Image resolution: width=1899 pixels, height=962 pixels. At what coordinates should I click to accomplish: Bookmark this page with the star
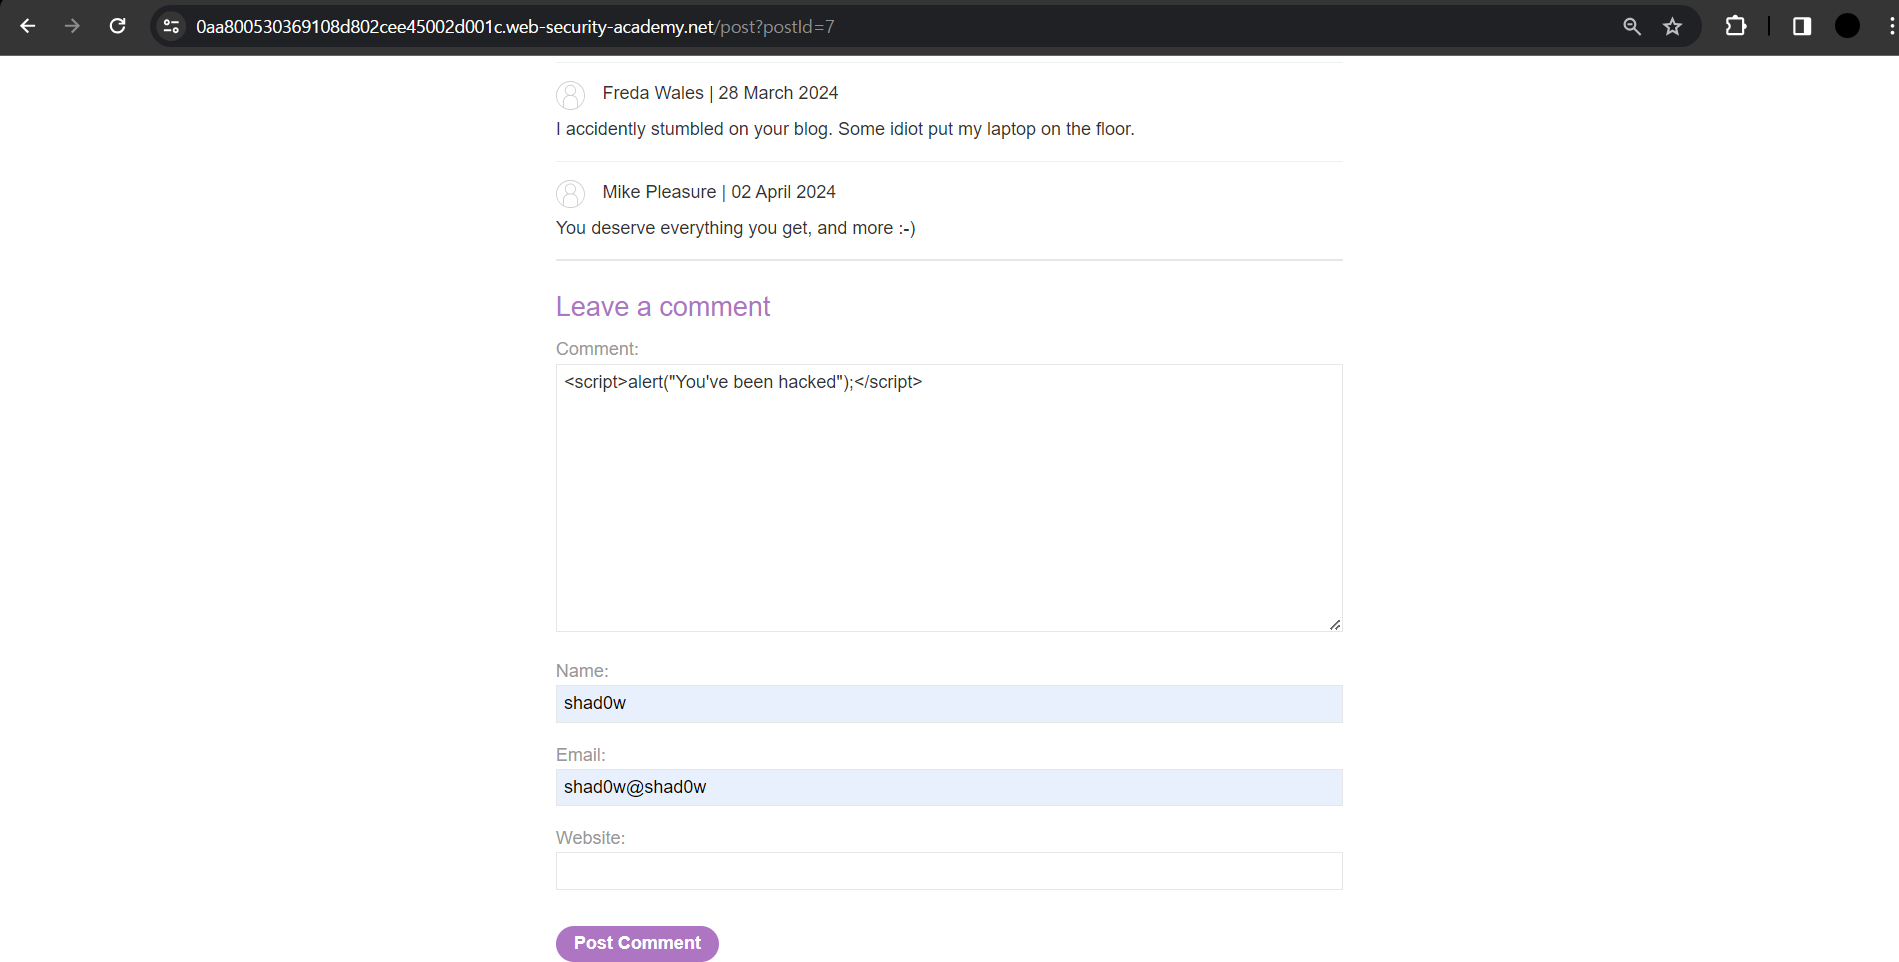click(x=1672, y=26)
